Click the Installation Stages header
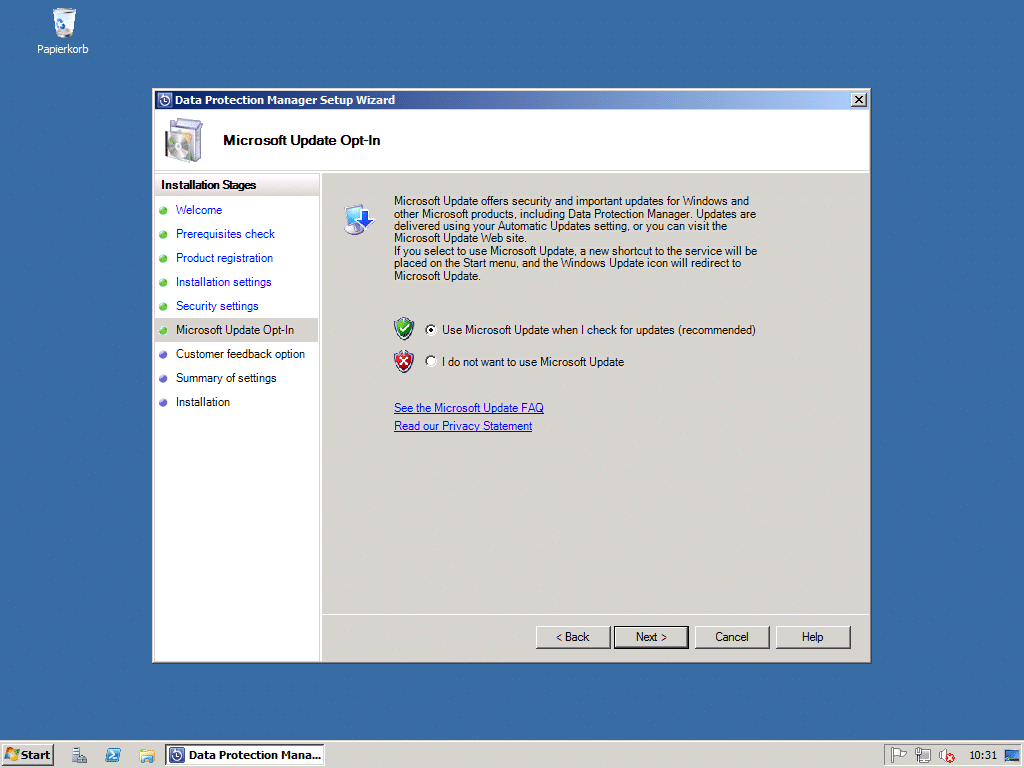Image resolution: width=1024 pixels, height=768 pixels. coord(208,185)
